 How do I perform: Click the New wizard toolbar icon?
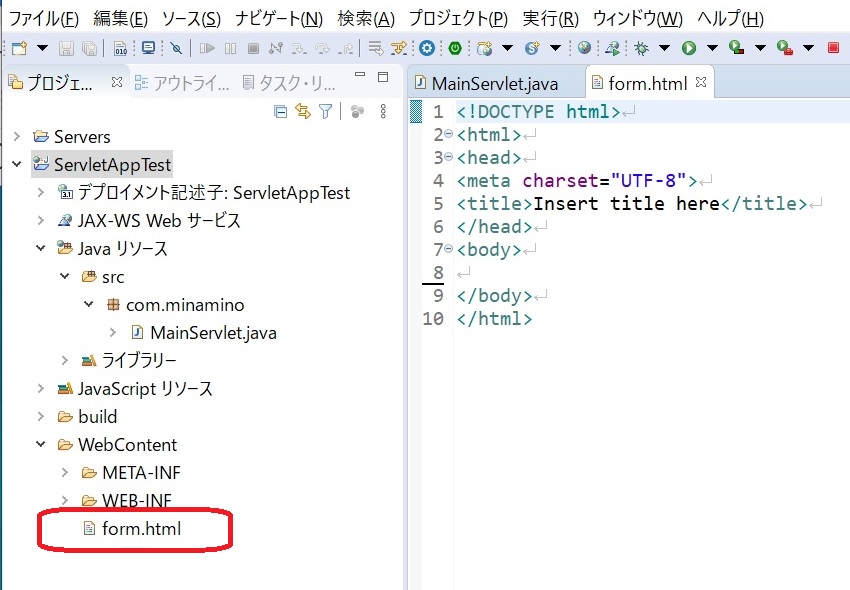point(19,48)
